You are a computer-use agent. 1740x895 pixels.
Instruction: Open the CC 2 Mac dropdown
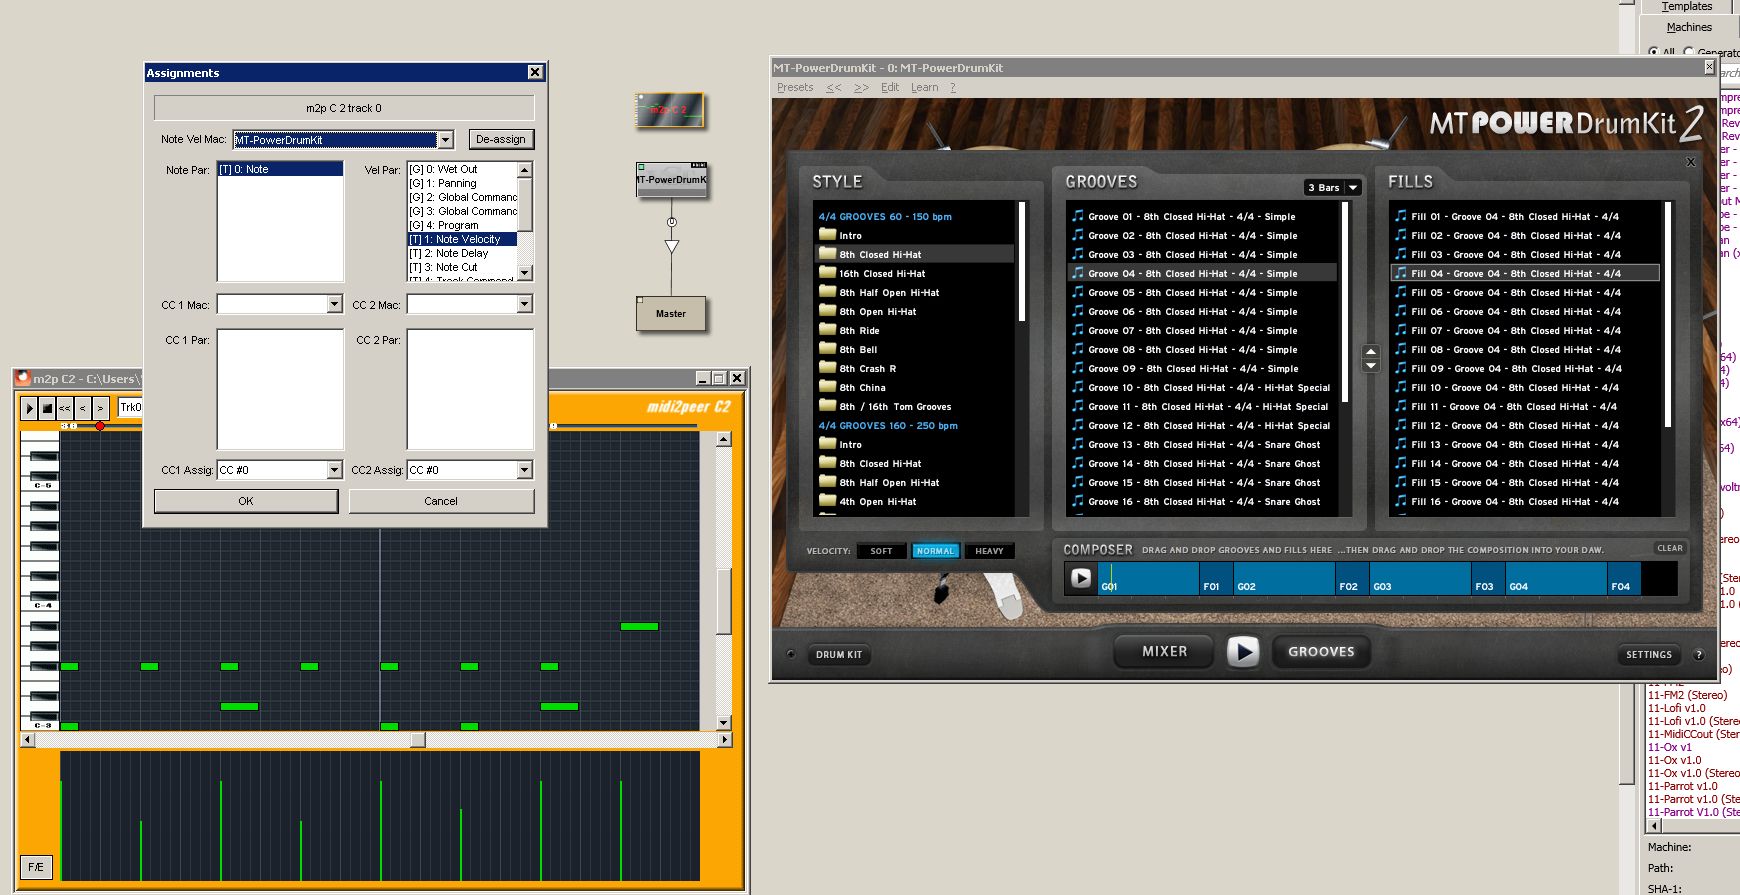coord(524,304)
